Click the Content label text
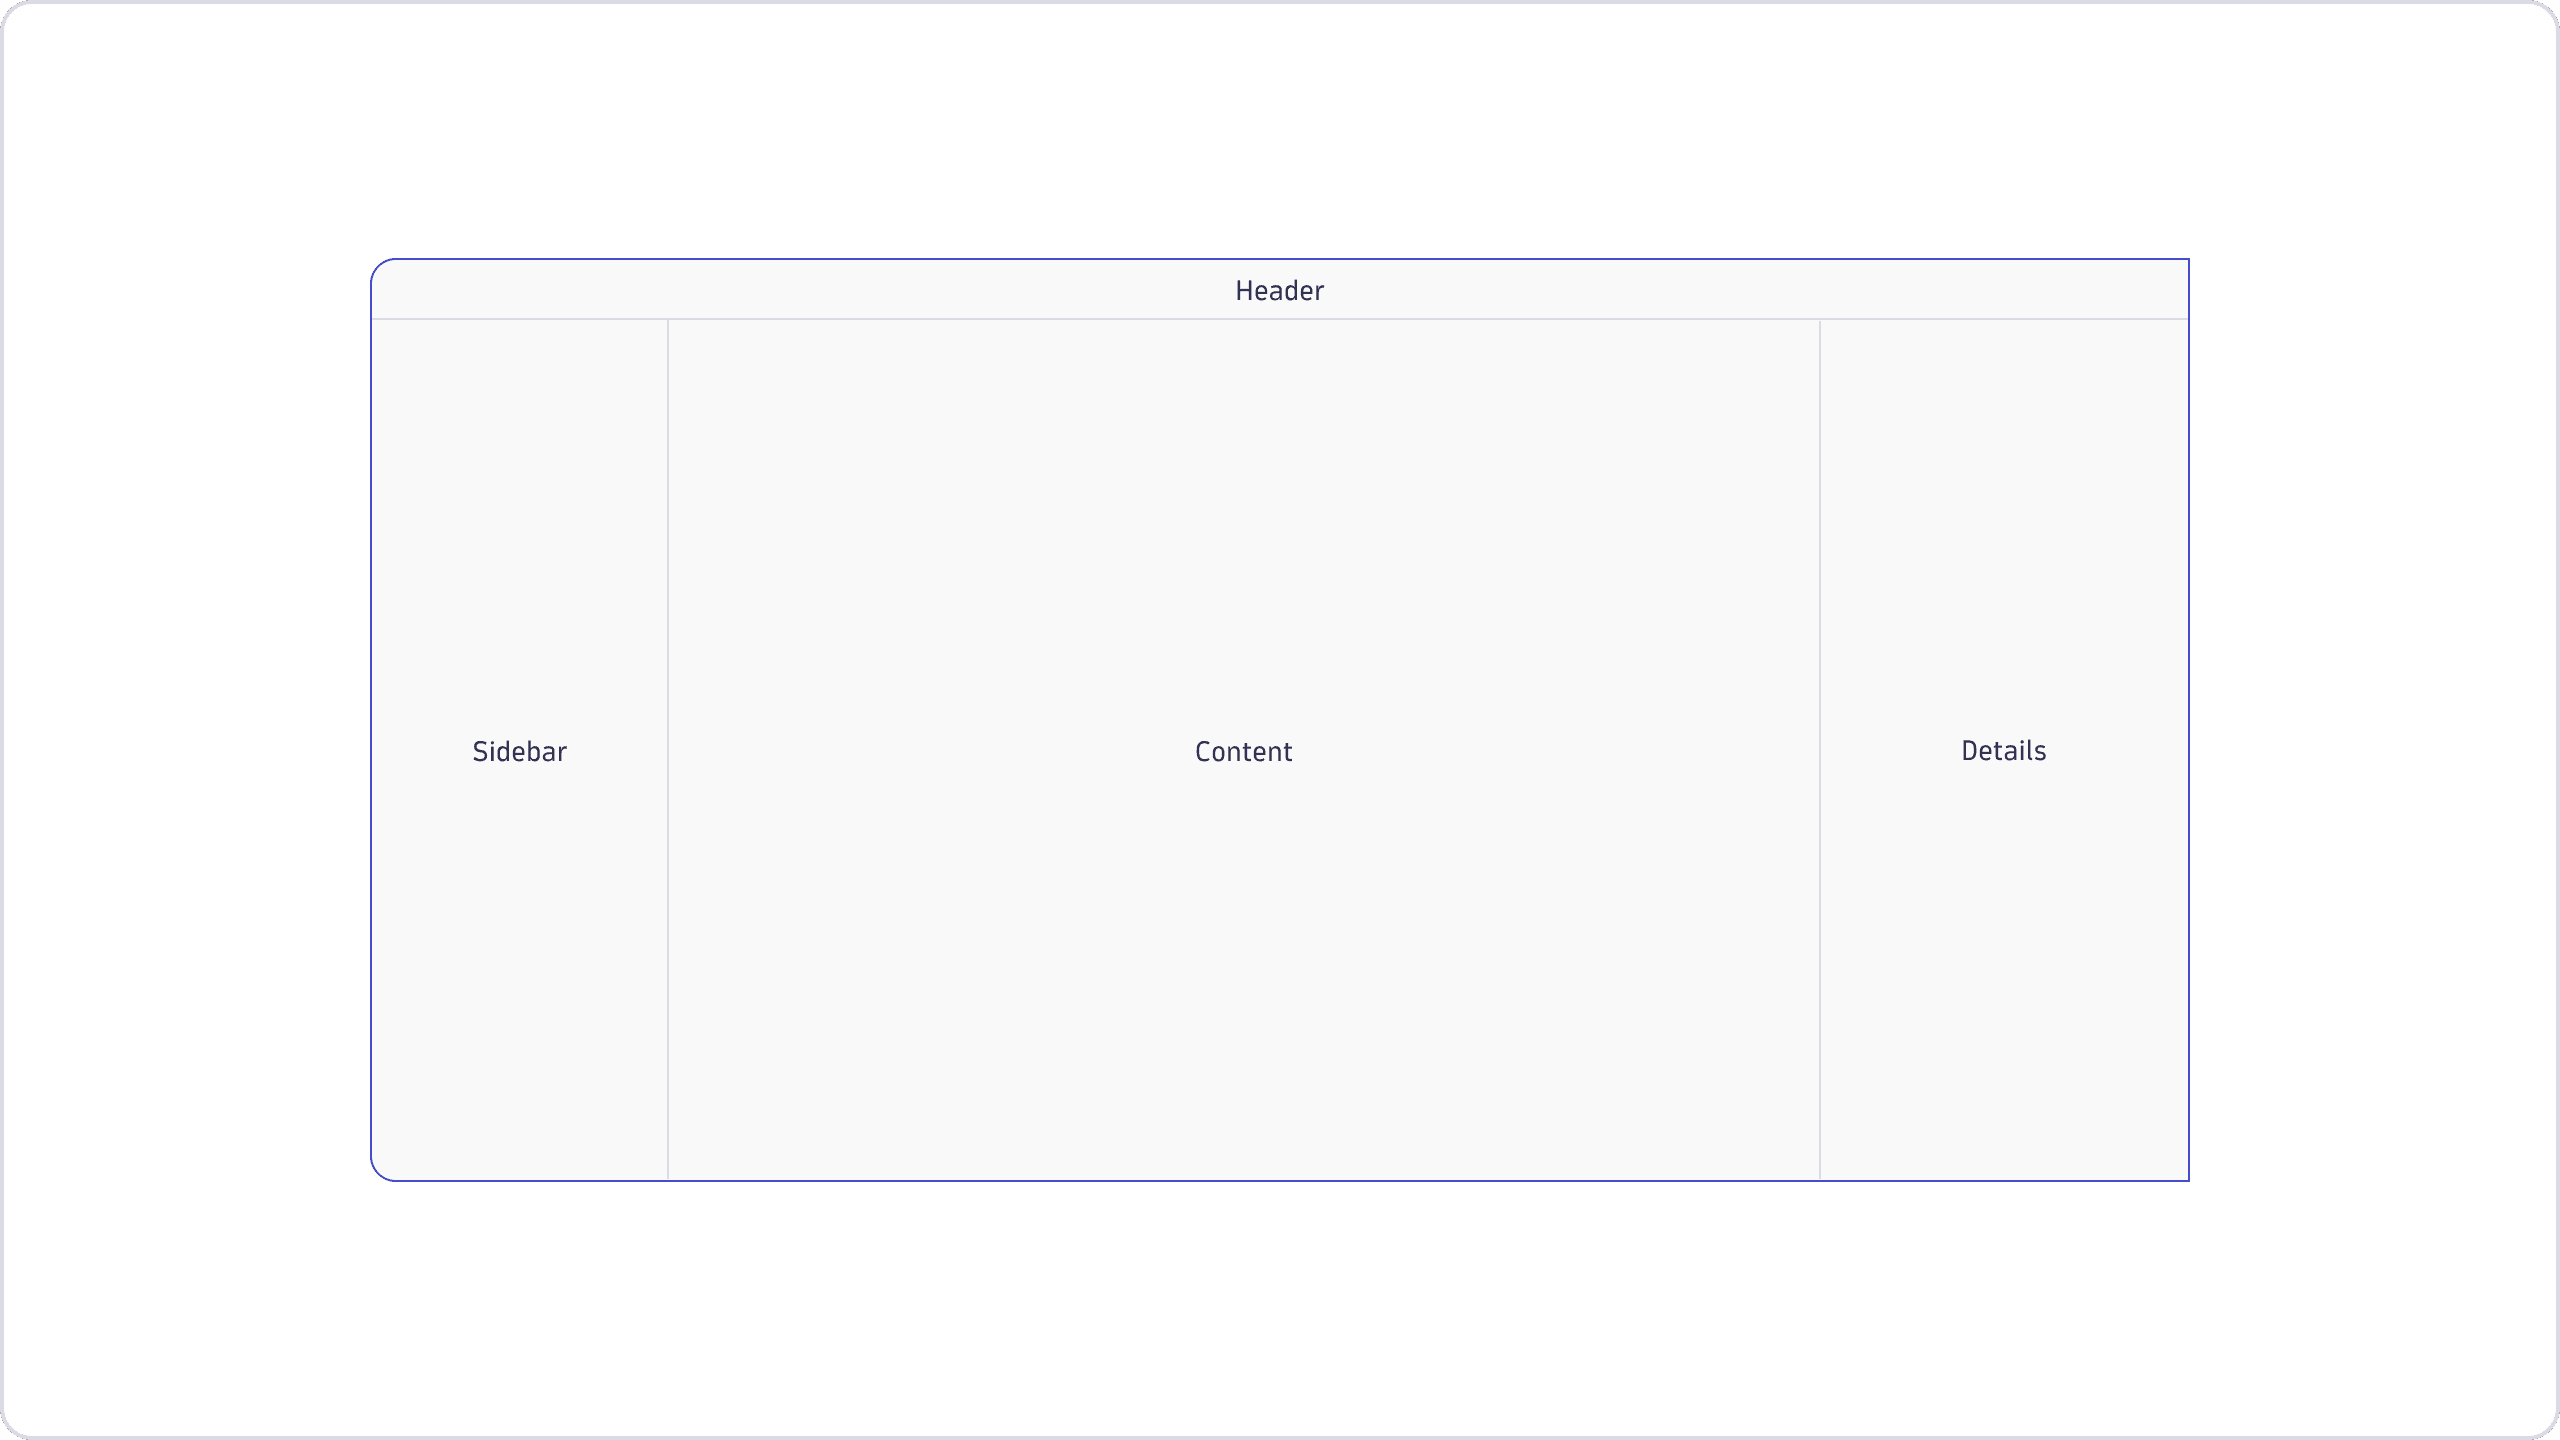Image resolution: width=2560 pixels, height=1440 pixels. click(1243, 752)
